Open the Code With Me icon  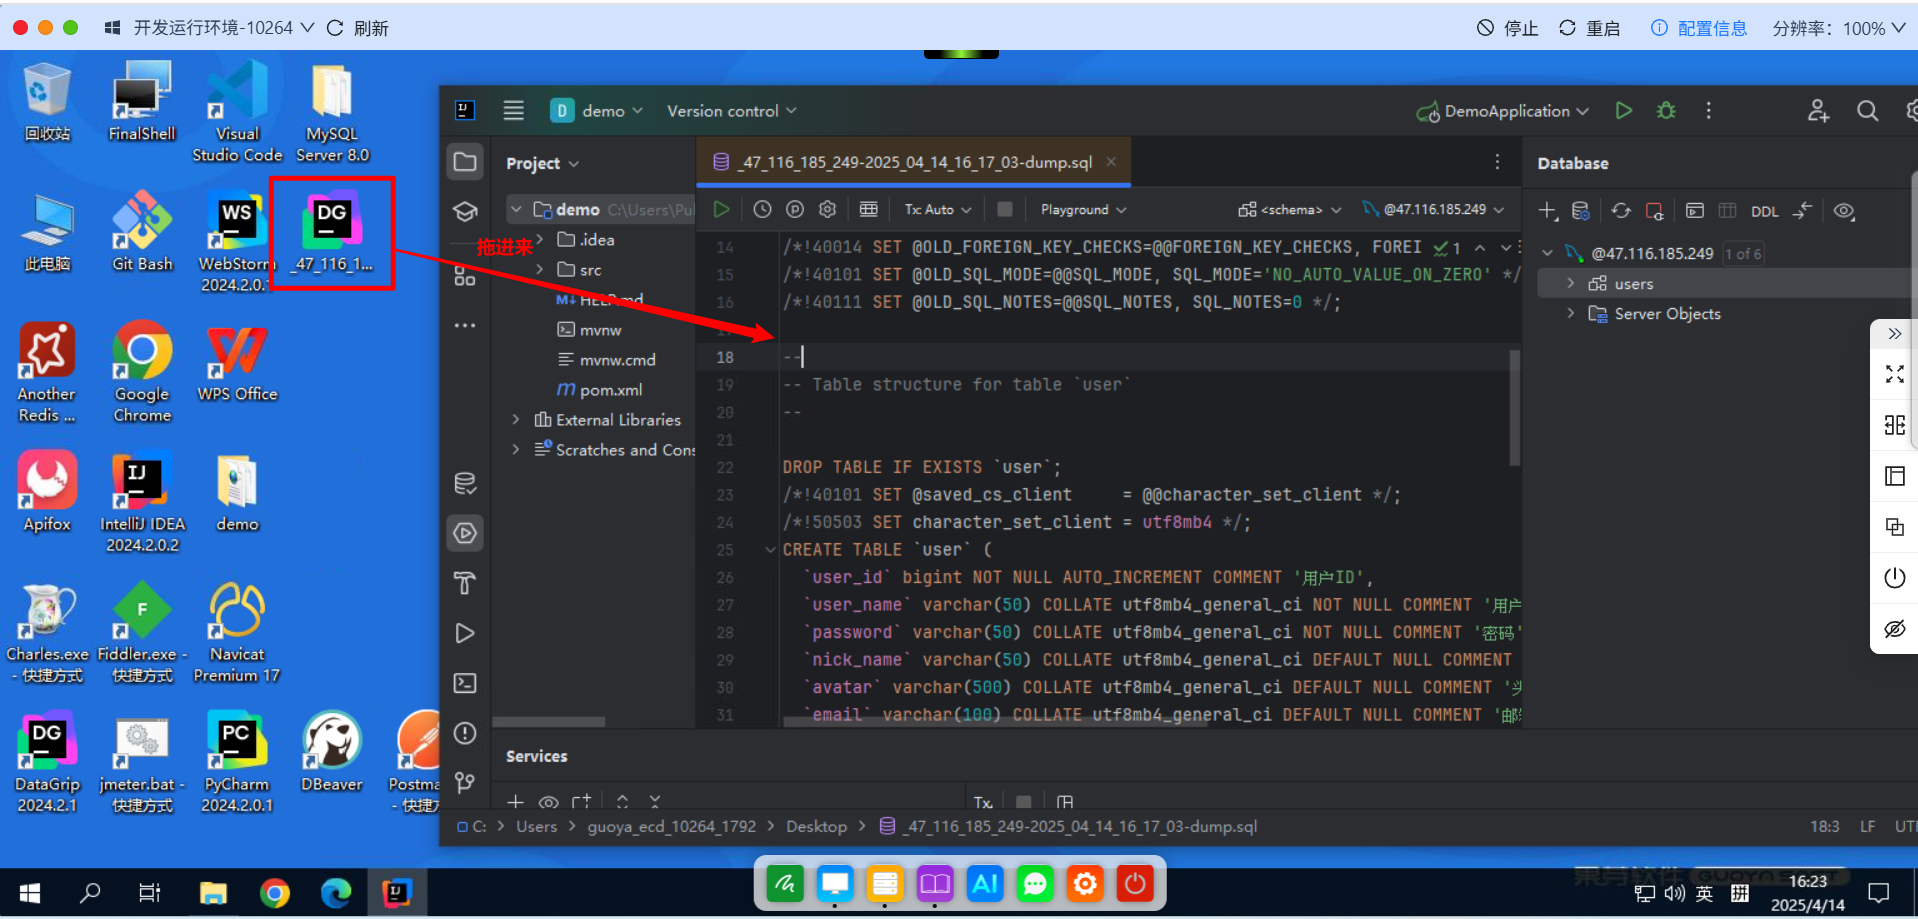click(1818, 111)
